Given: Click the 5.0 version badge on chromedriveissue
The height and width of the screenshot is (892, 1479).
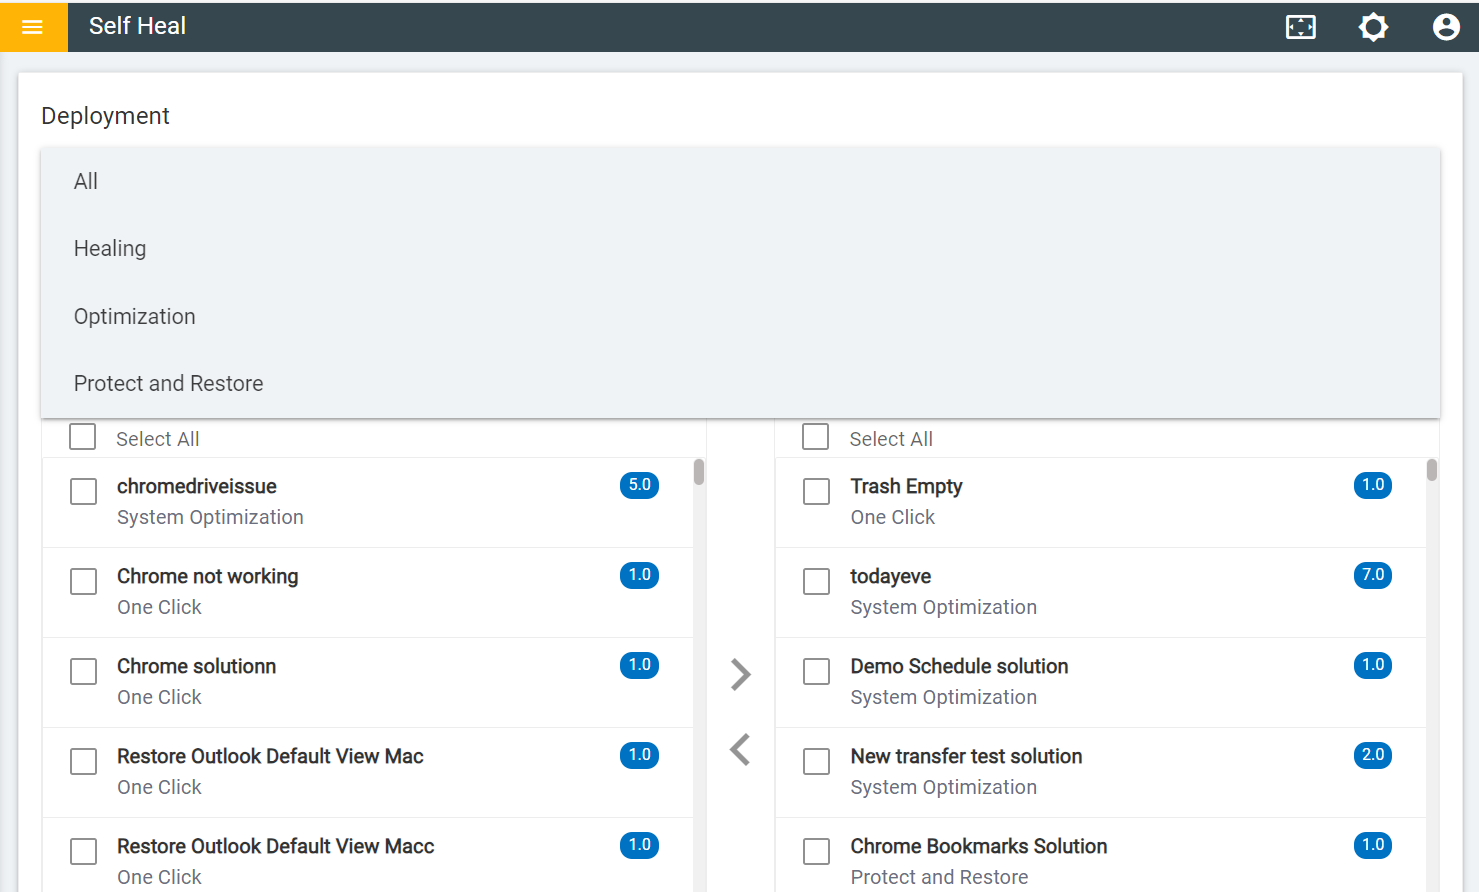Looking at the screenshot, I should [639, 485].
